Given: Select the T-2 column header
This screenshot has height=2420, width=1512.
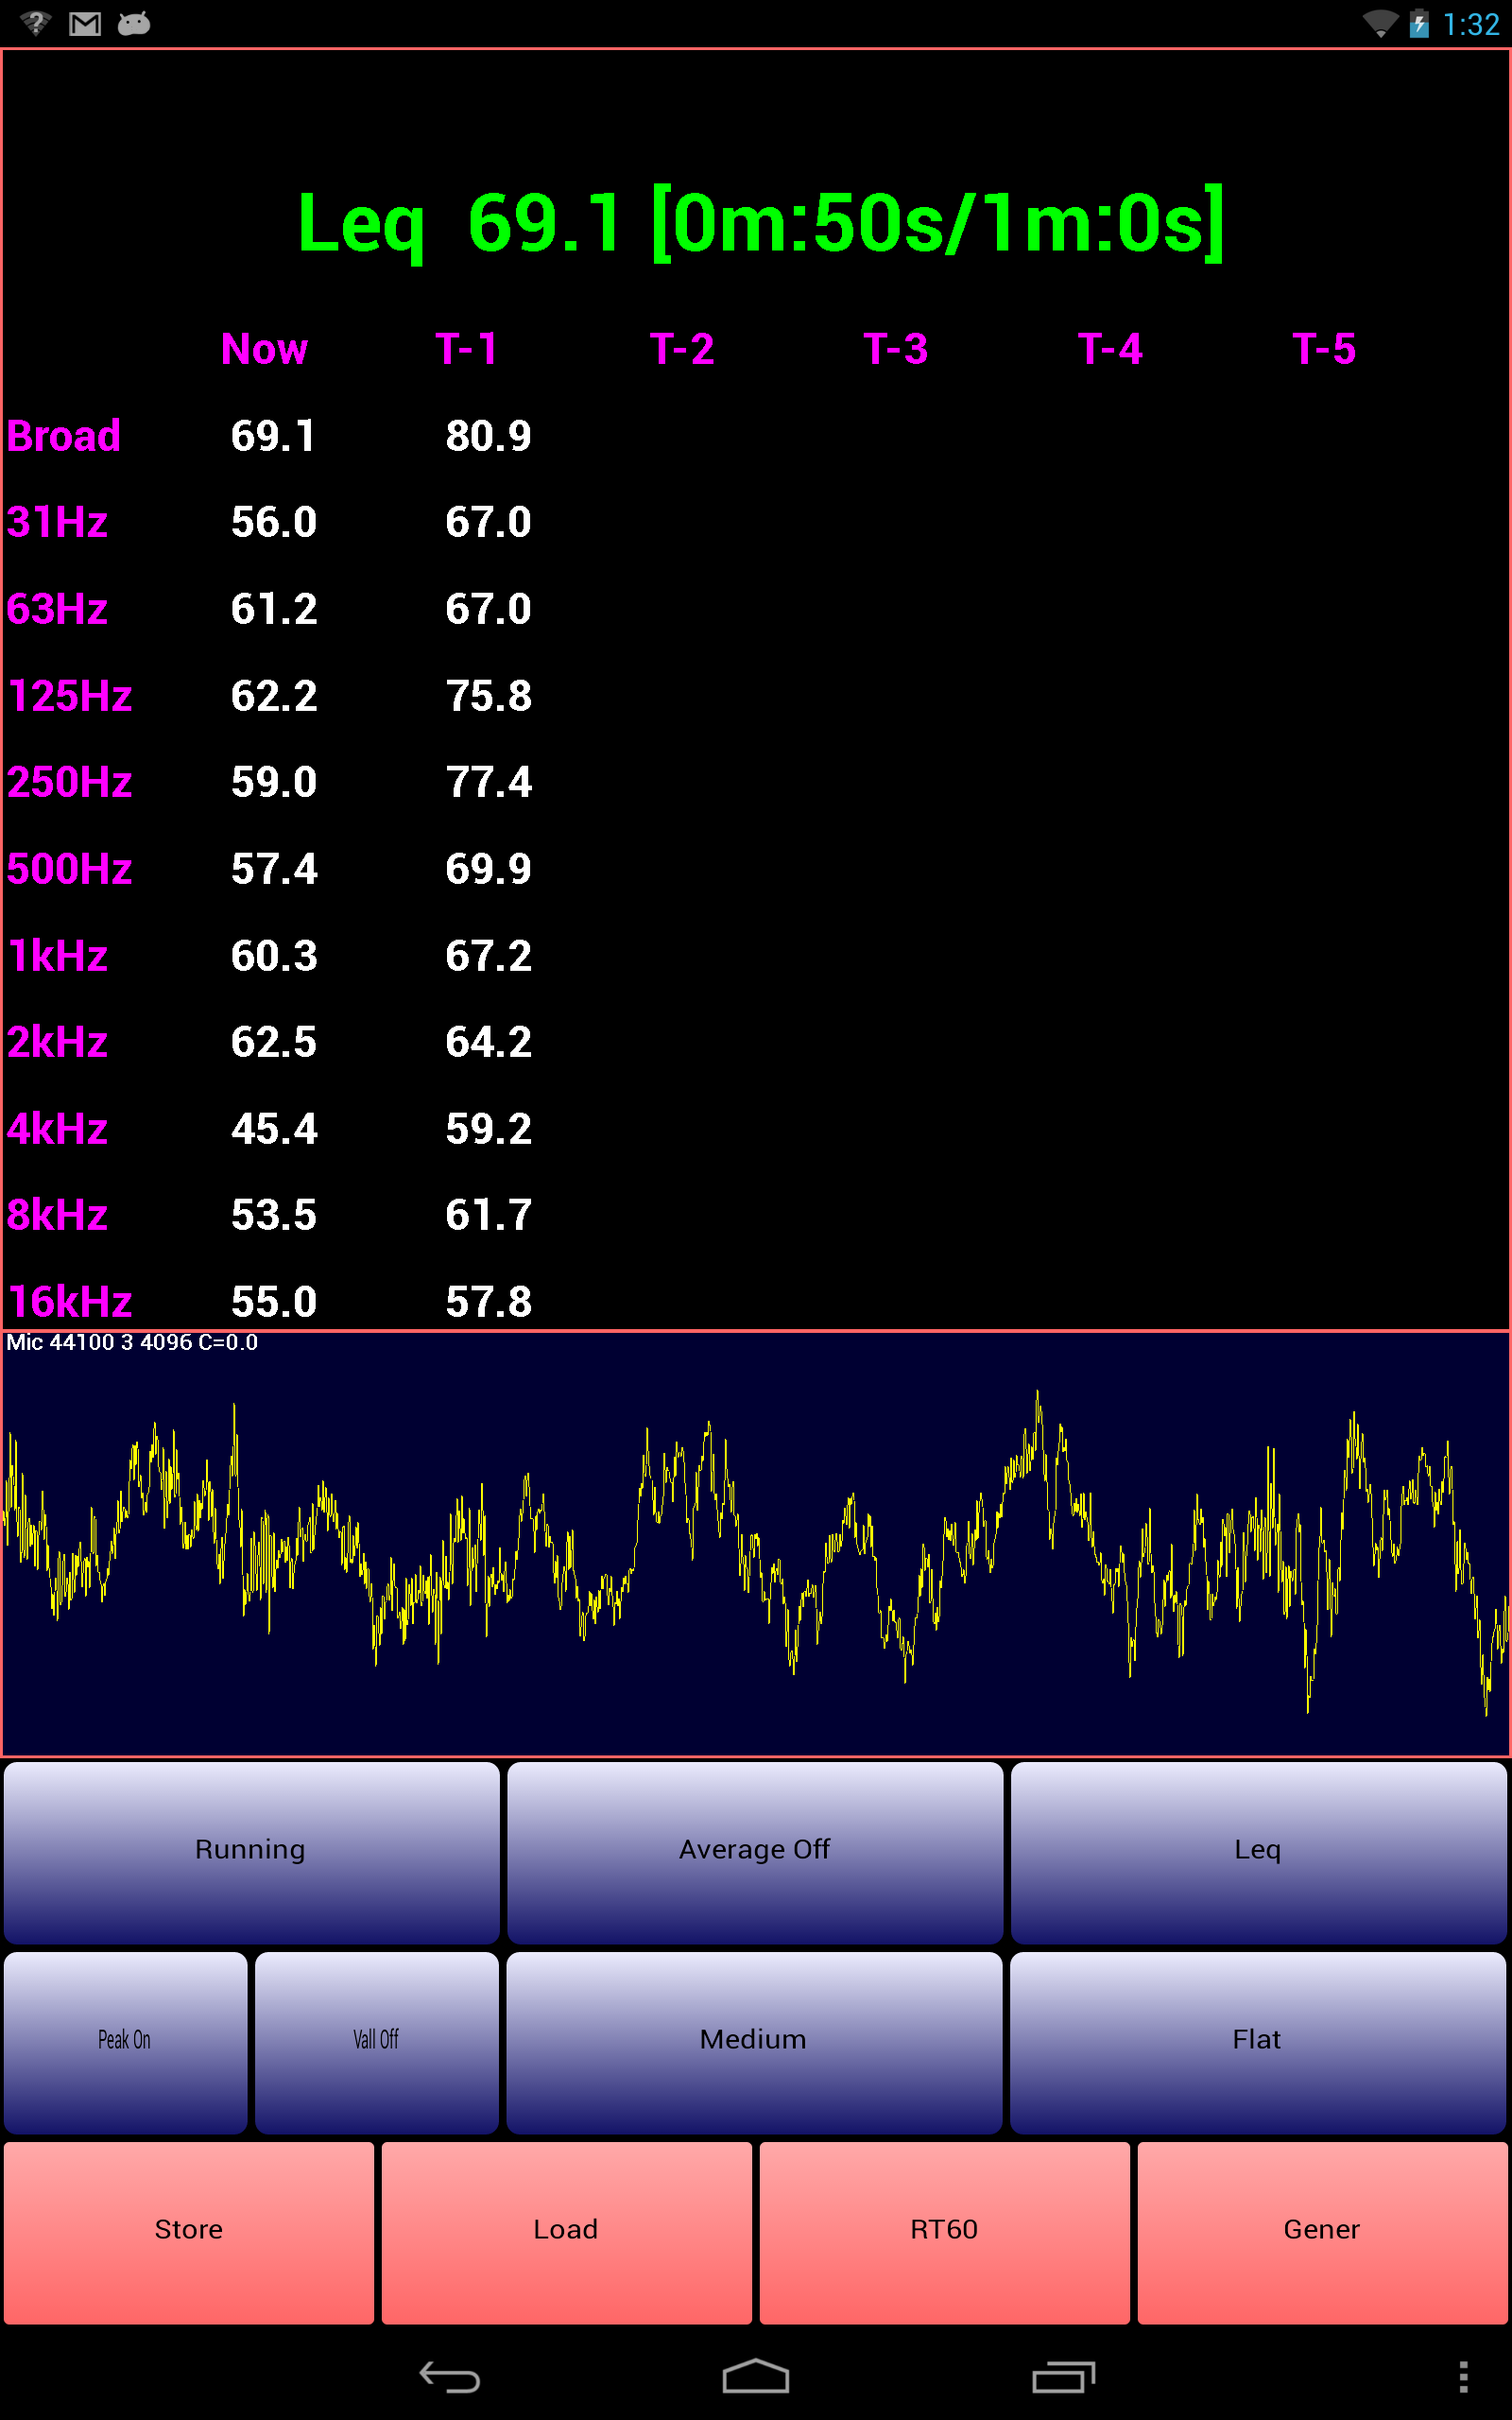Looking at the screenshot, I should click(x=682, y=349).
